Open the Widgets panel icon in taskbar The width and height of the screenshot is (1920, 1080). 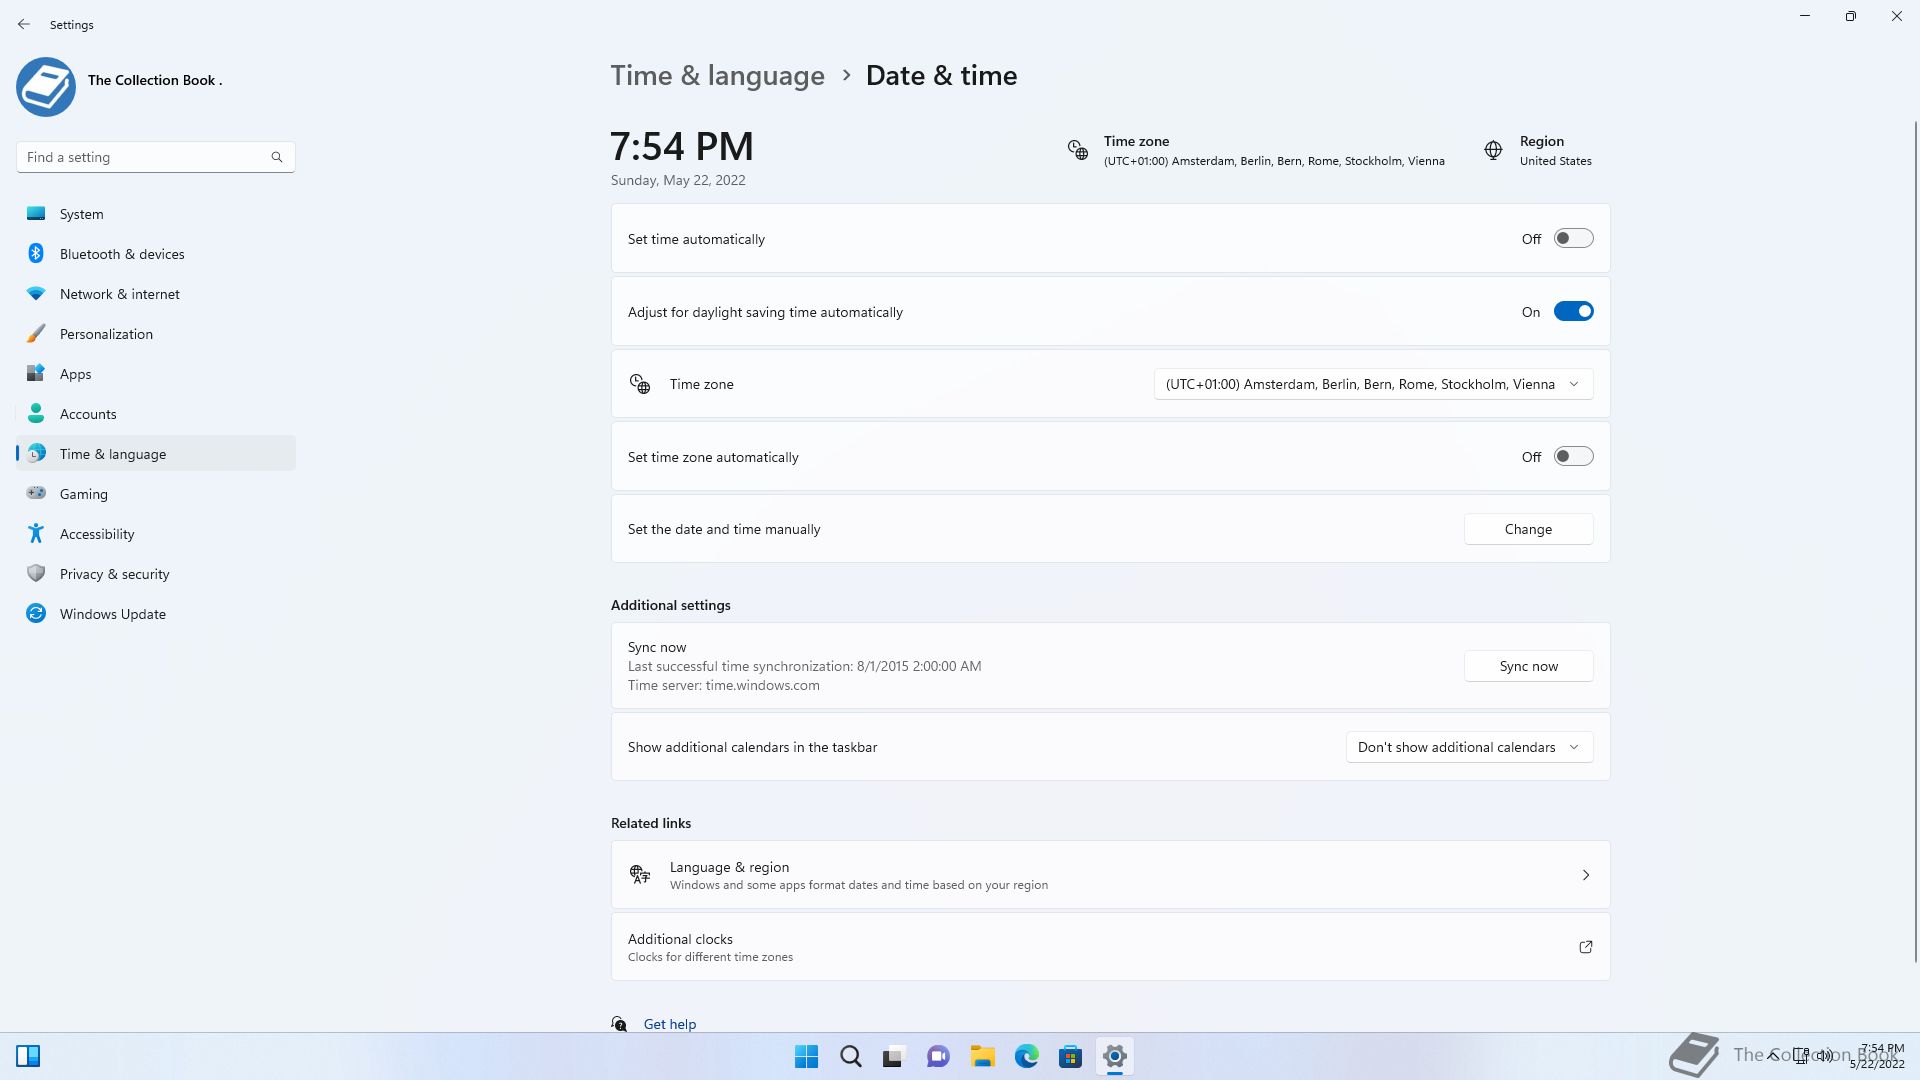(28, 1057)
